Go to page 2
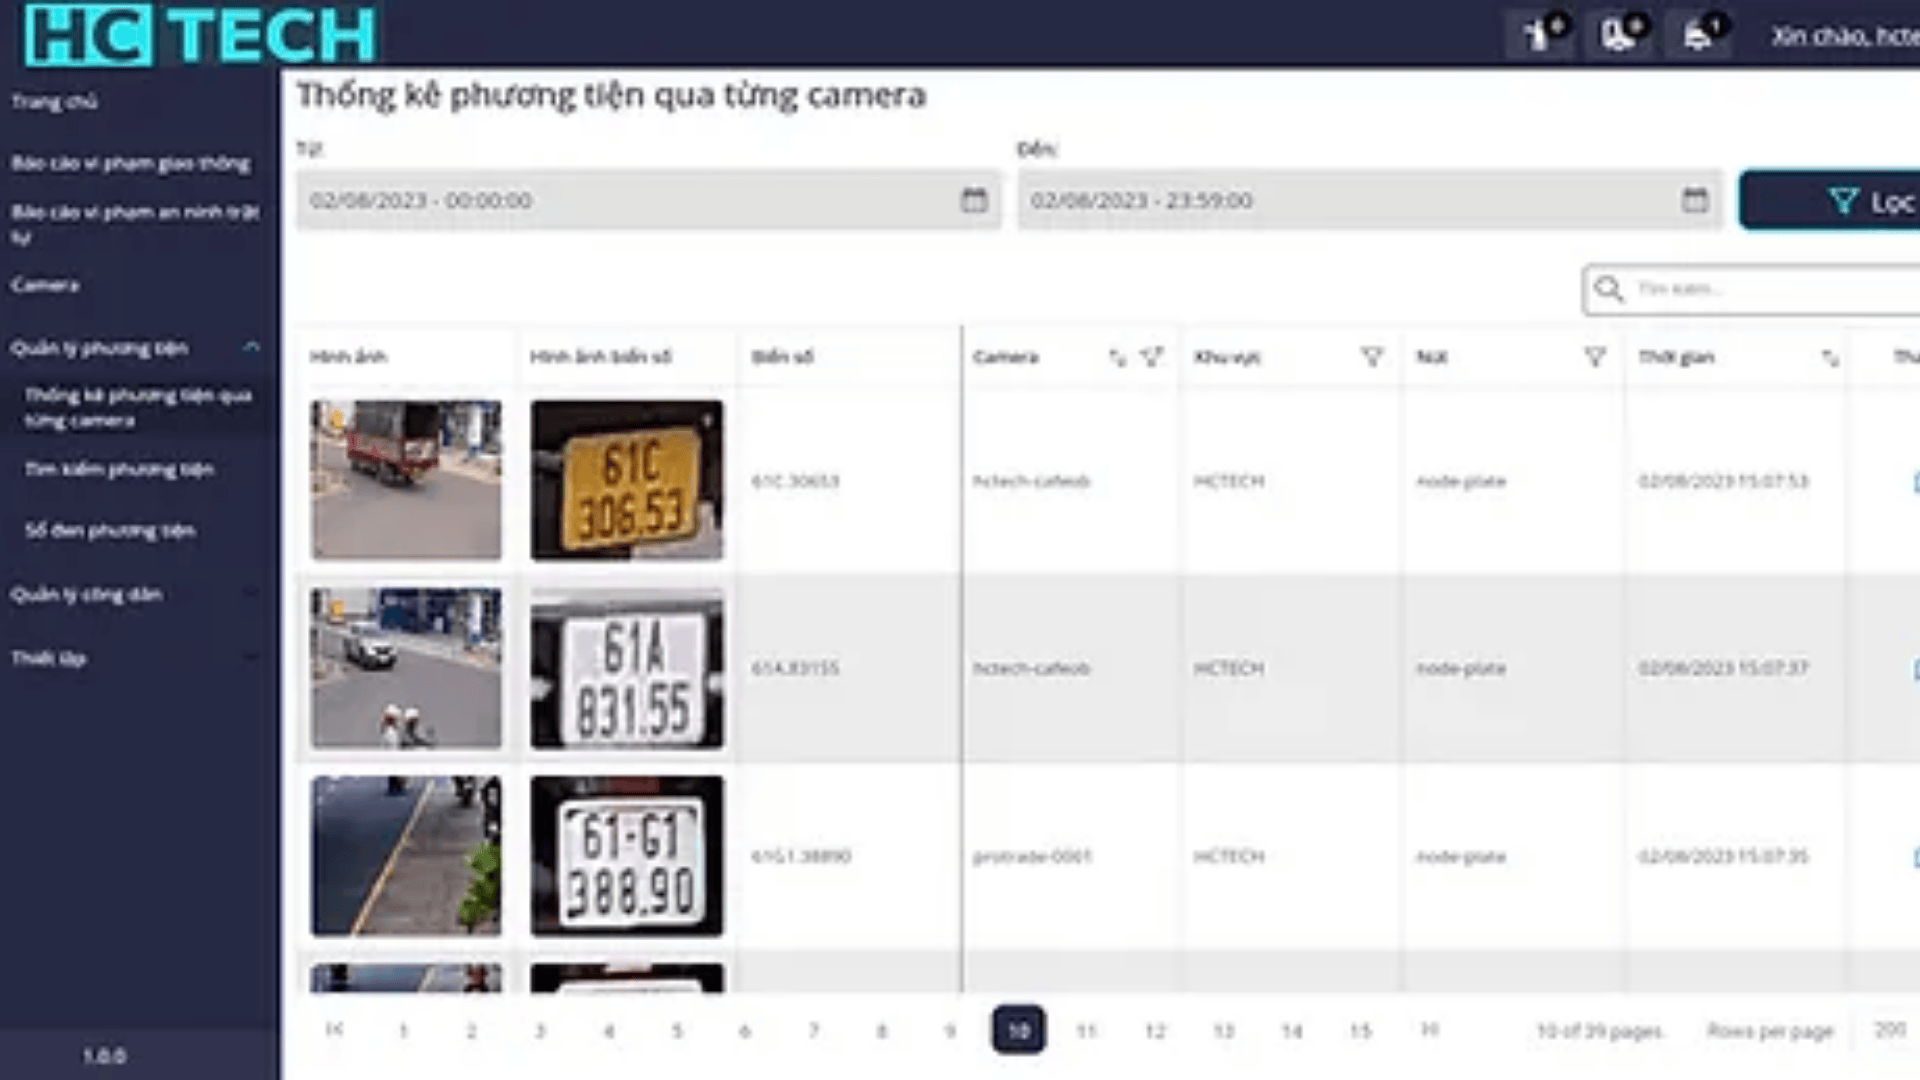Screen dimensions: 1920x1080 471,1030
